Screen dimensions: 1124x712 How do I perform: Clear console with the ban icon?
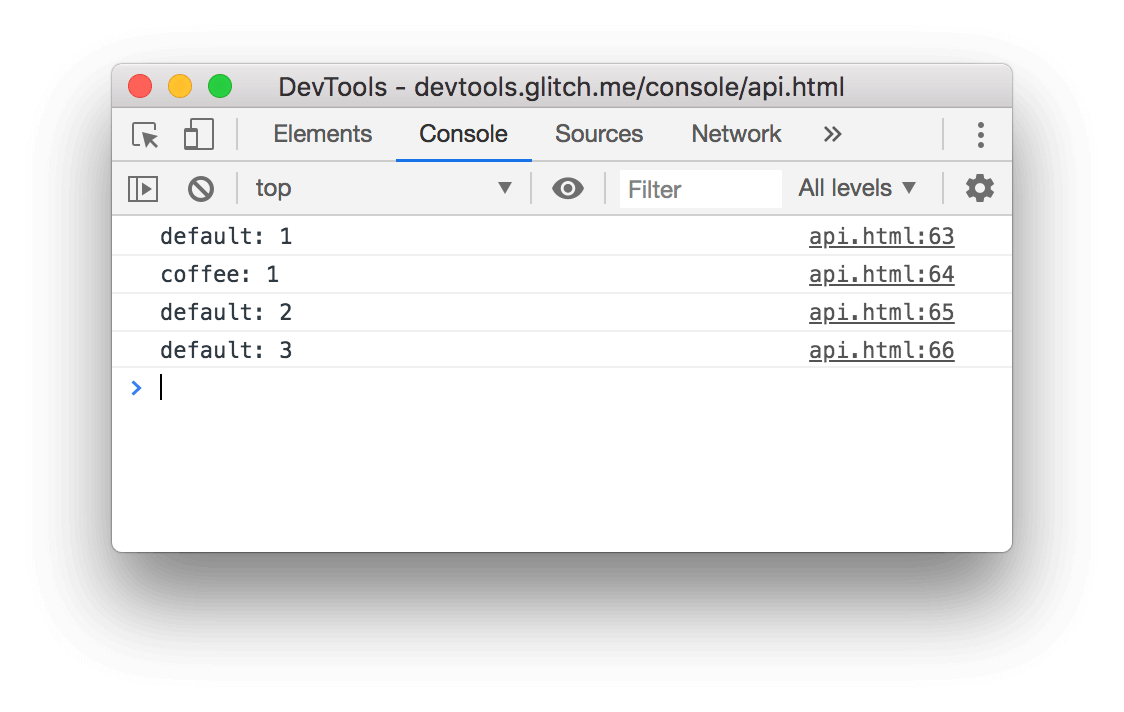coord(201,189)
